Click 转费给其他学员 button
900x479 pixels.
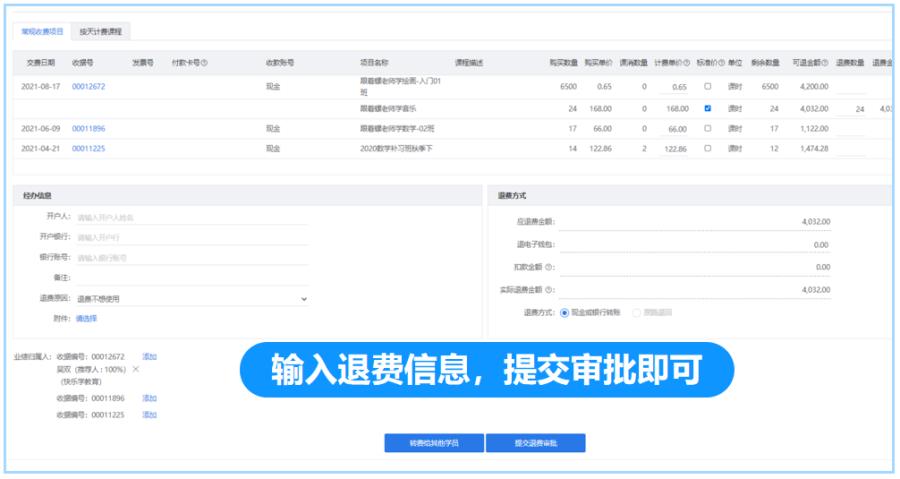click(434, 442)
